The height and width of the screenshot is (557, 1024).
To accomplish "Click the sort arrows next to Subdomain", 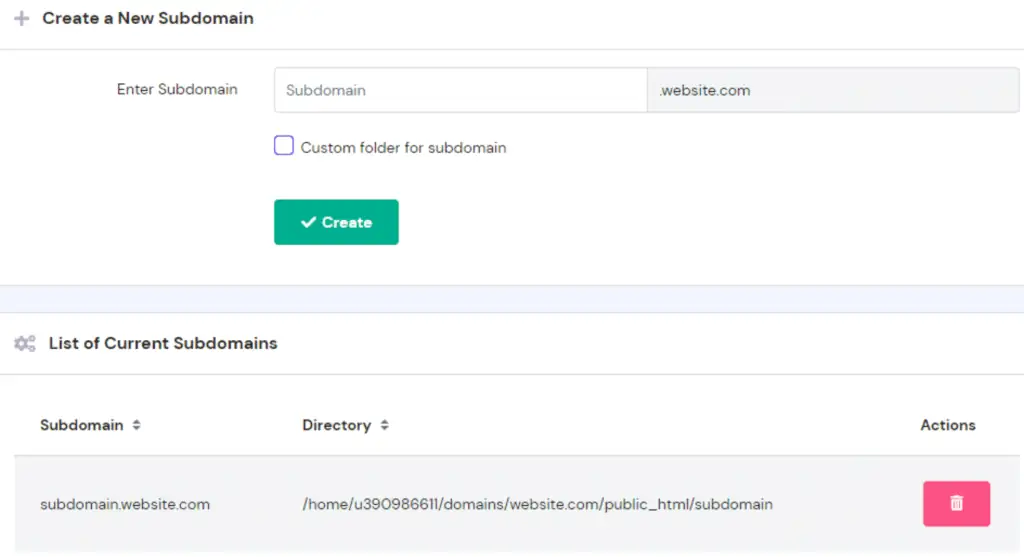I will coord(137,425).
